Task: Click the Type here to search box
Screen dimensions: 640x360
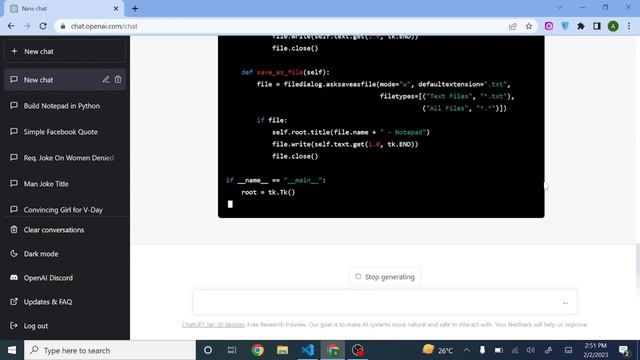Action: (x=110, y=350)
